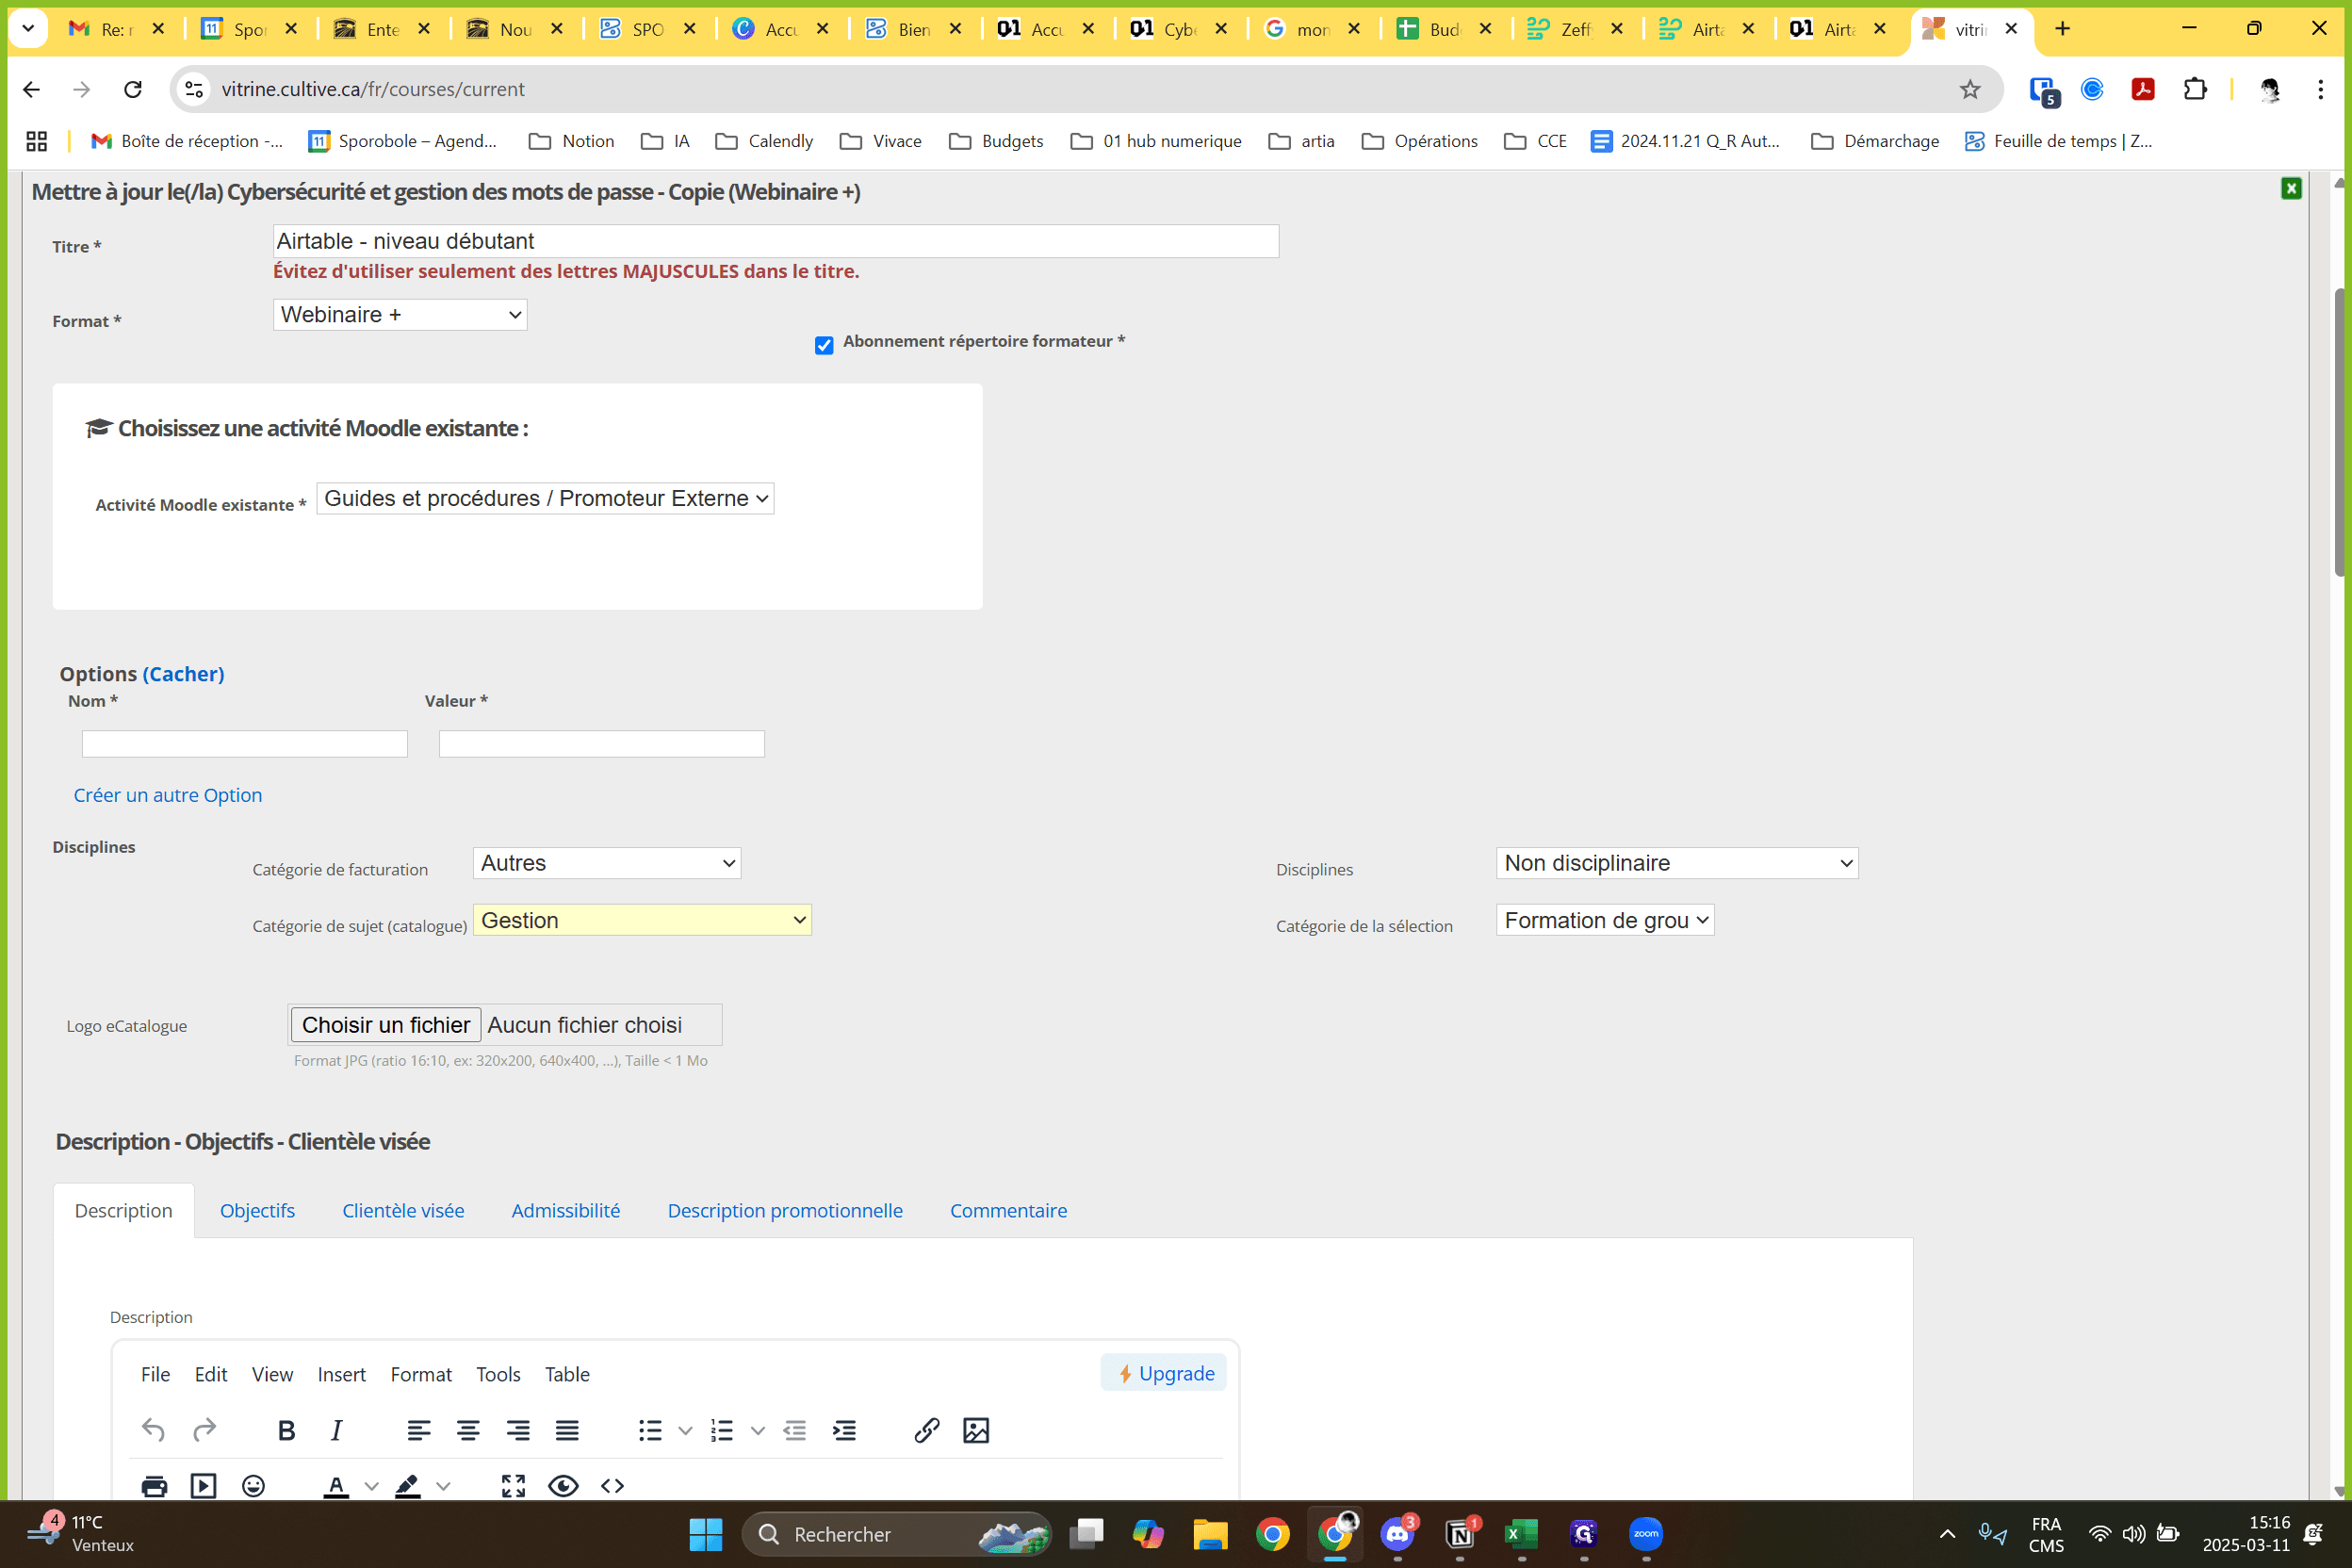Open the Adobe Acrobat extension
Screen dimensions: 2352x1568
click(2142, 89)
